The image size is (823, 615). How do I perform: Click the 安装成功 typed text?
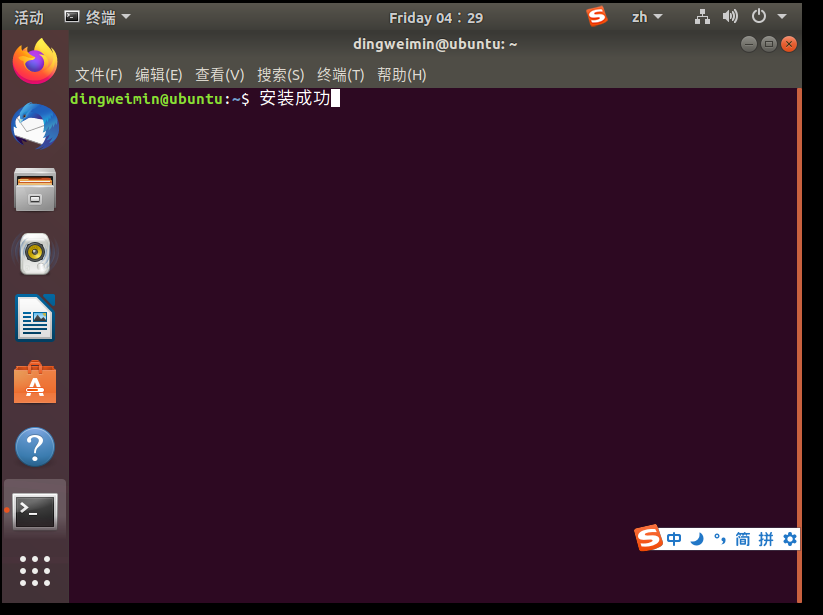[294, 99]
